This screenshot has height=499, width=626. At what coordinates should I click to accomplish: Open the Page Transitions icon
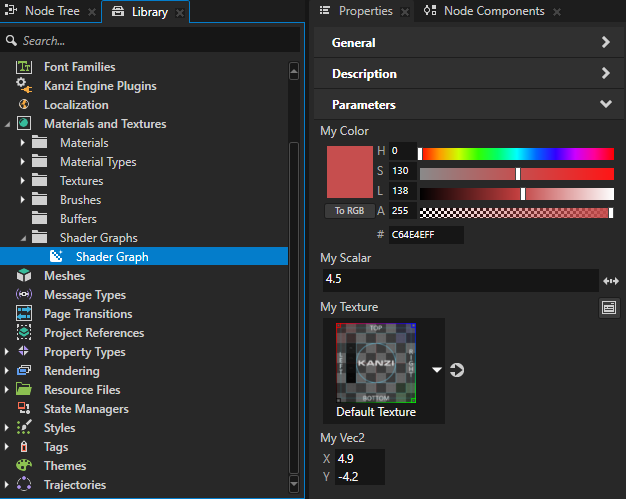click(24, 313)
